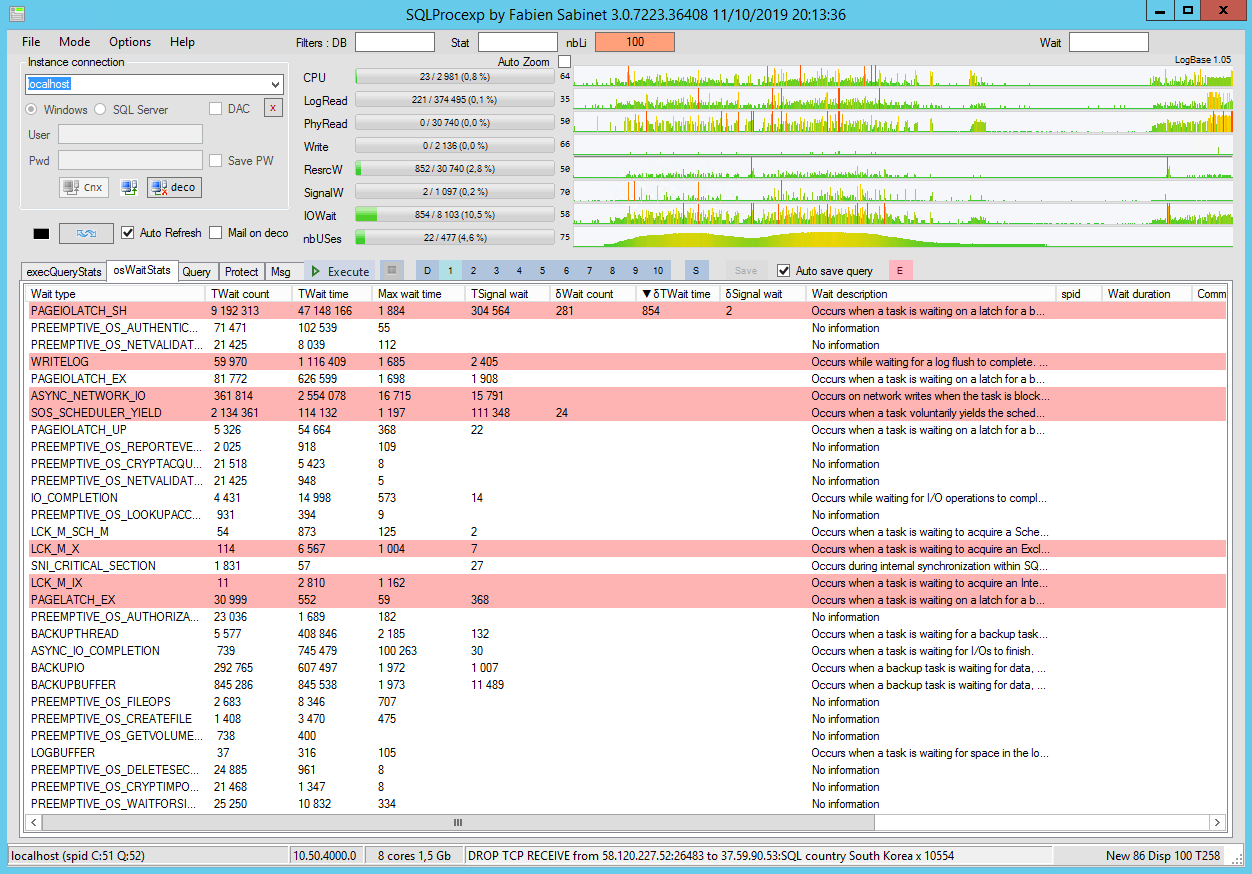Viewport: 1252px width, 874px height.
Task: Click the Stat filter input field
Action: coord(518,42)
